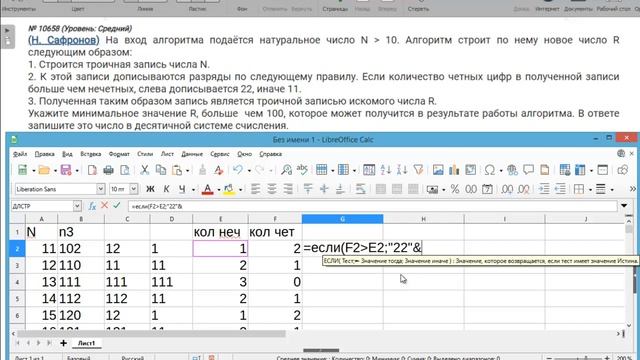Toggle Center Horizontally alignment

(x=272, y=189)
